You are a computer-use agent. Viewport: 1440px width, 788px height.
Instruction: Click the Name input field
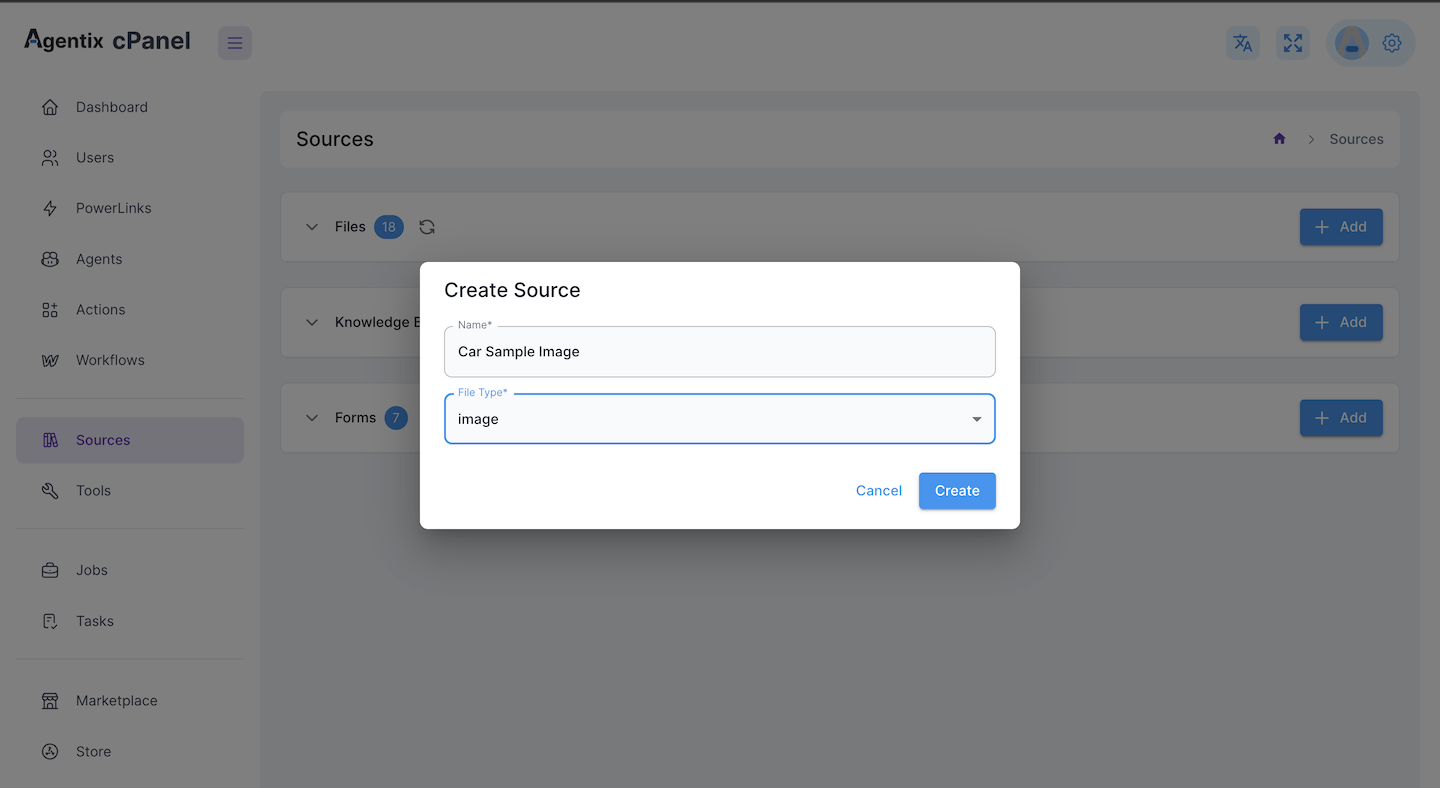(x=719, y=352)
